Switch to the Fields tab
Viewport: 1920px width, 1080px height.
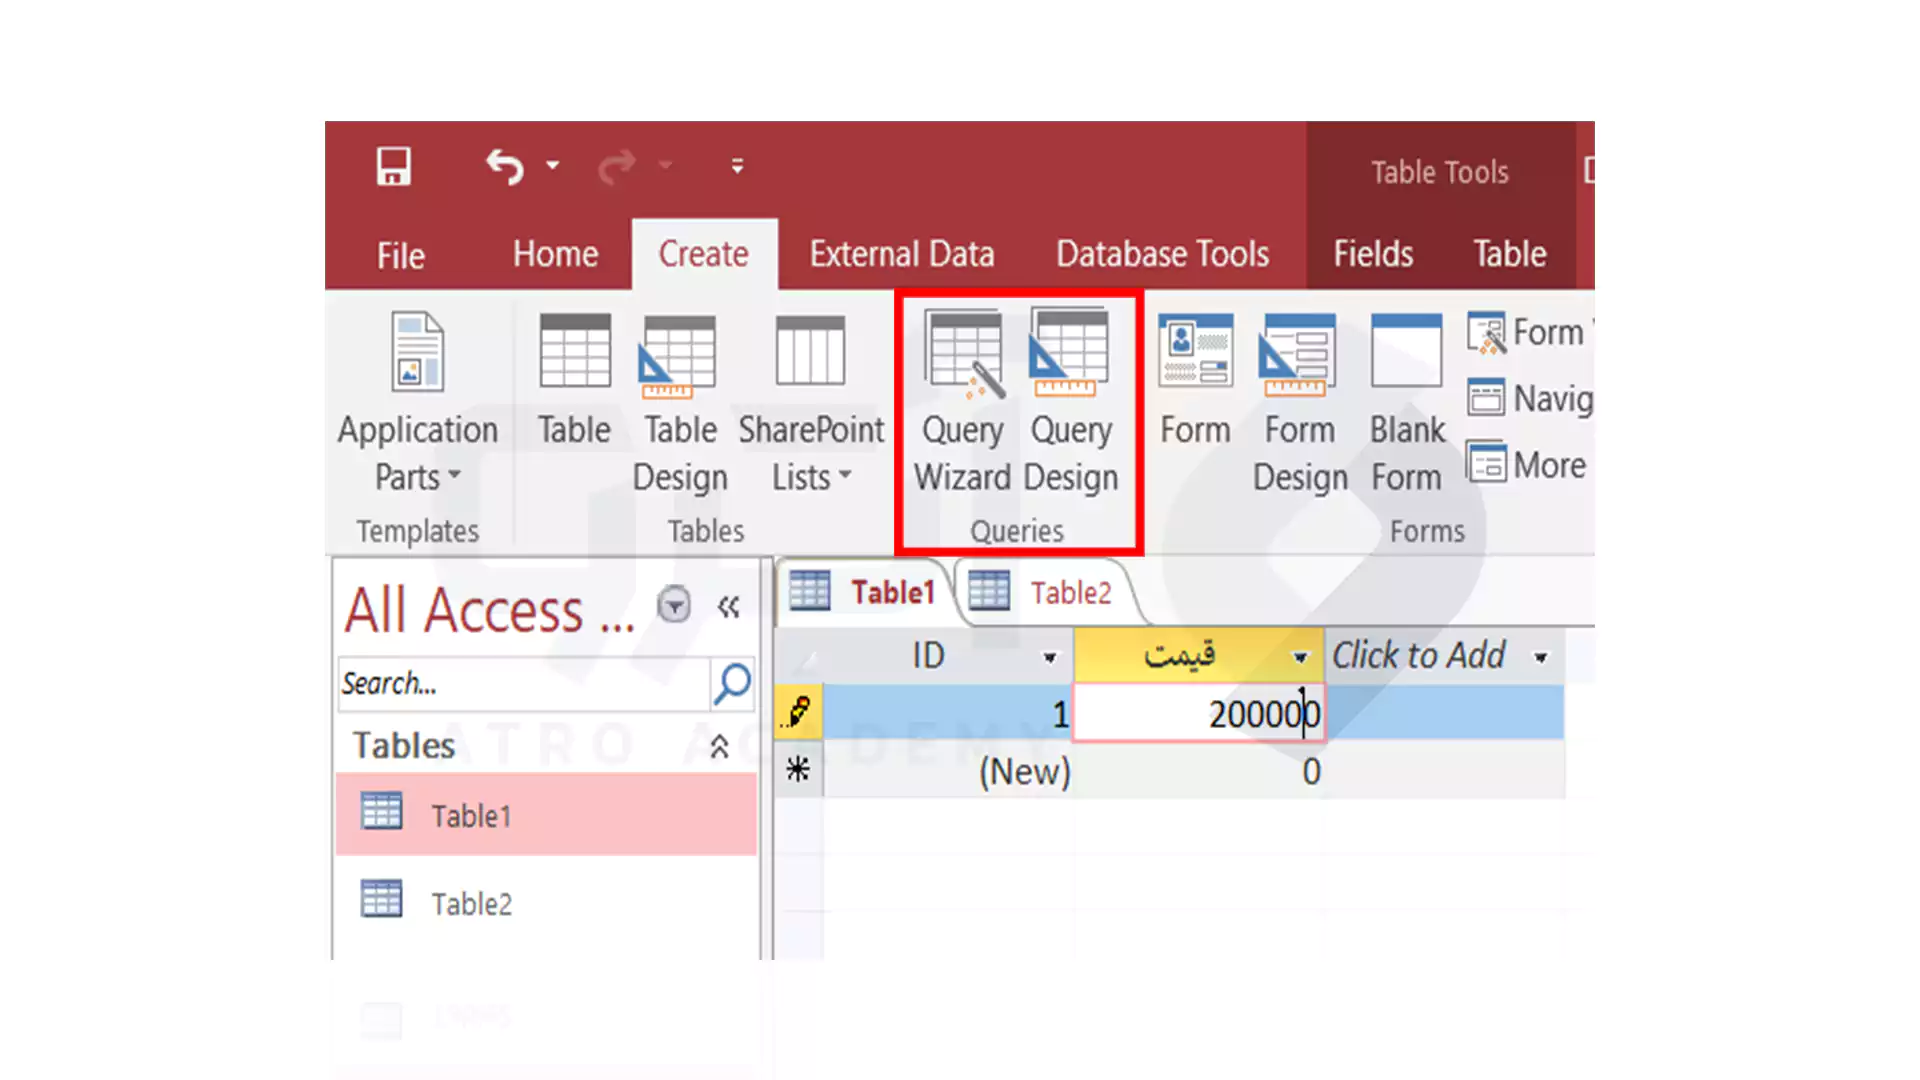pos(1373,254)
